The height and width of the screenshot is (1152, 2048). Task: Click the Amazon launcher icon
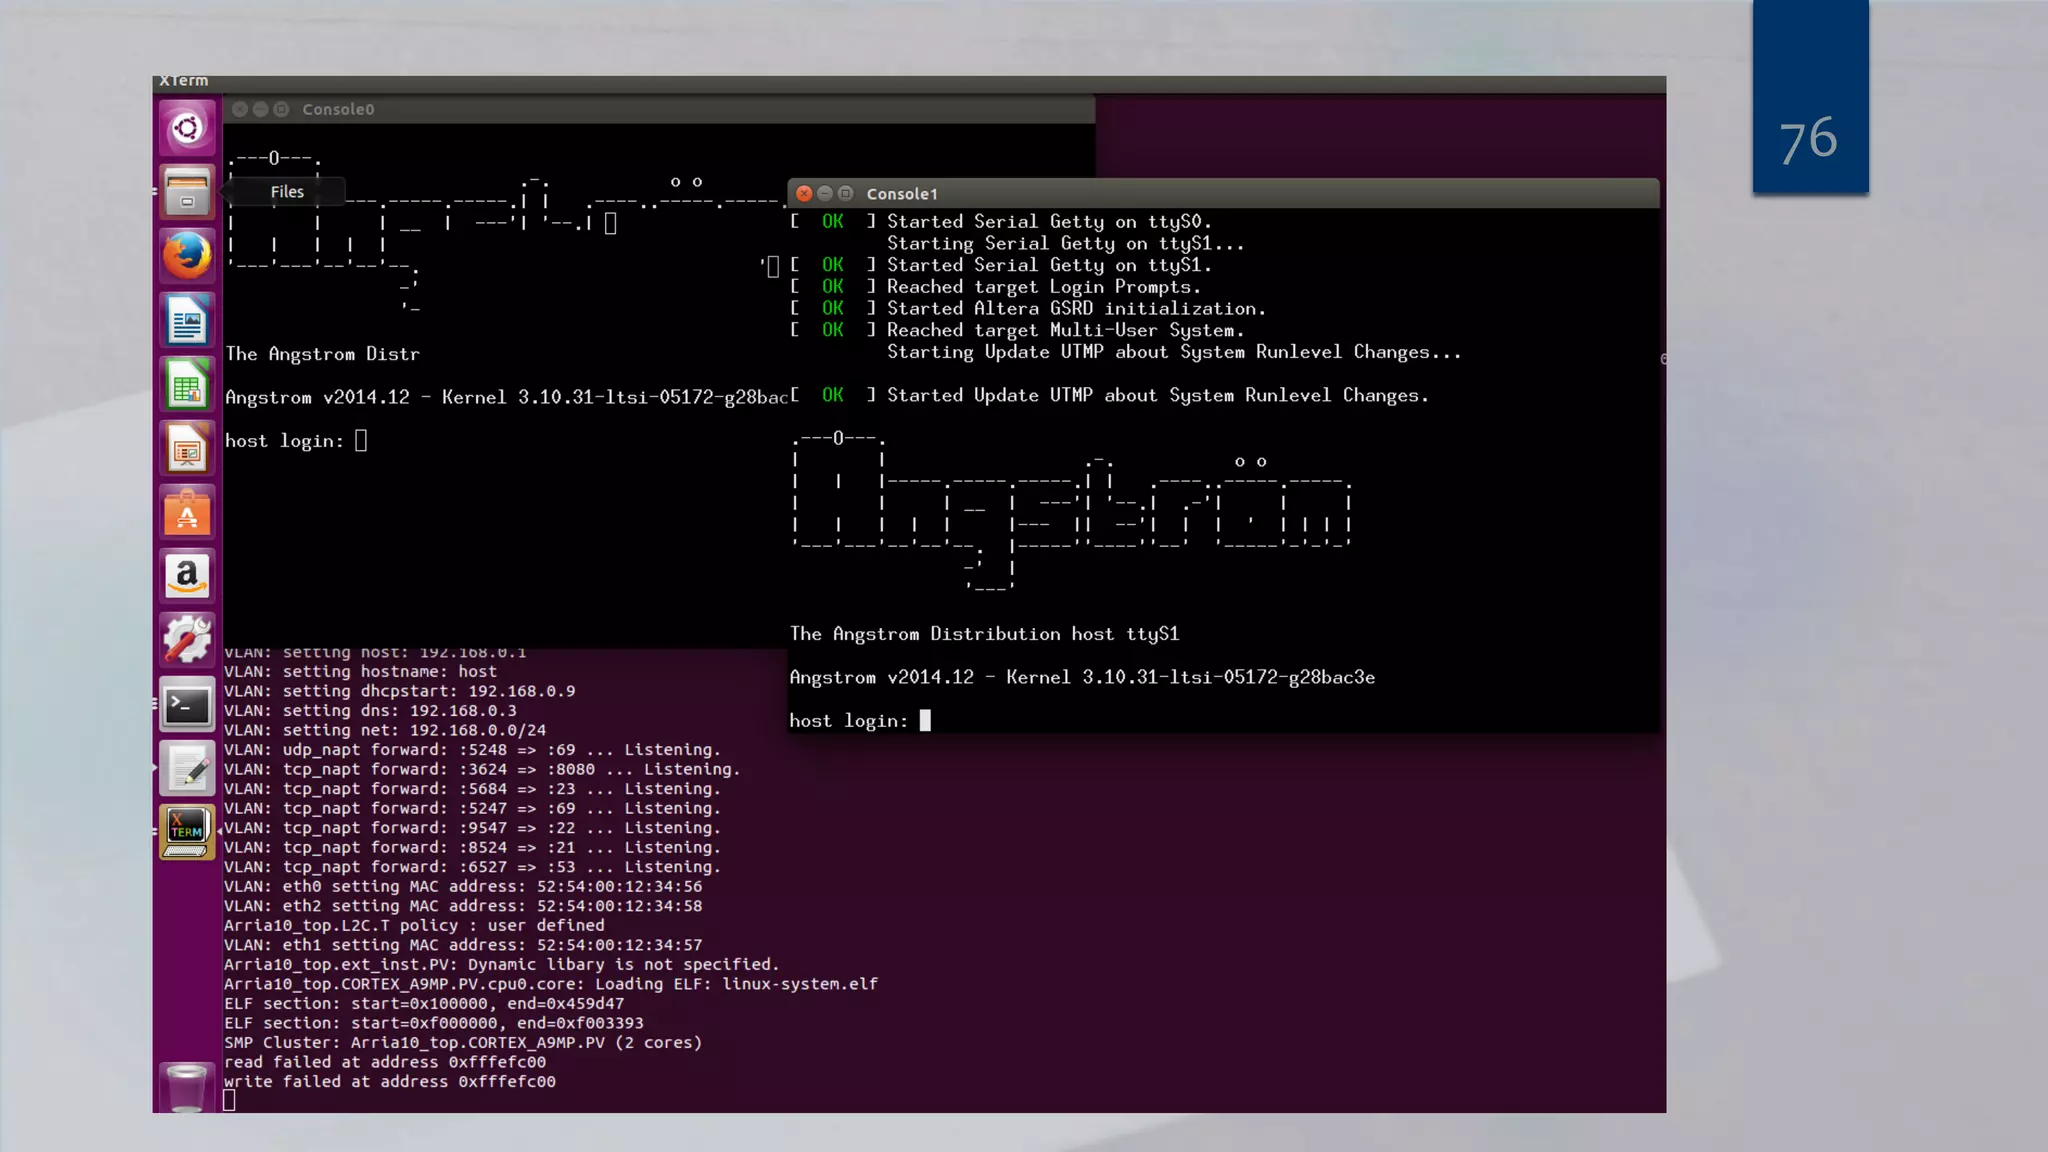(x=187, y=577)
